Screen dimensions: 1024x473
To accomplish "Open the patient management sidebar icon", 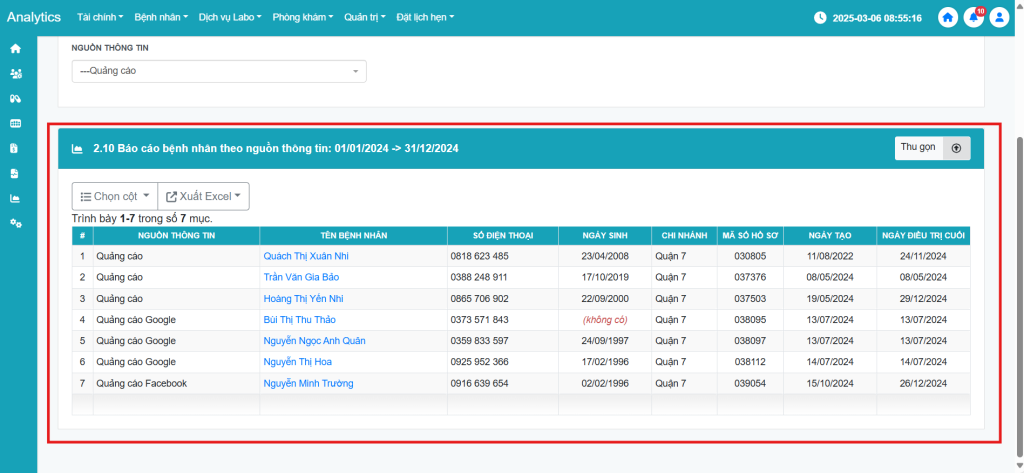I will point(15,73).
